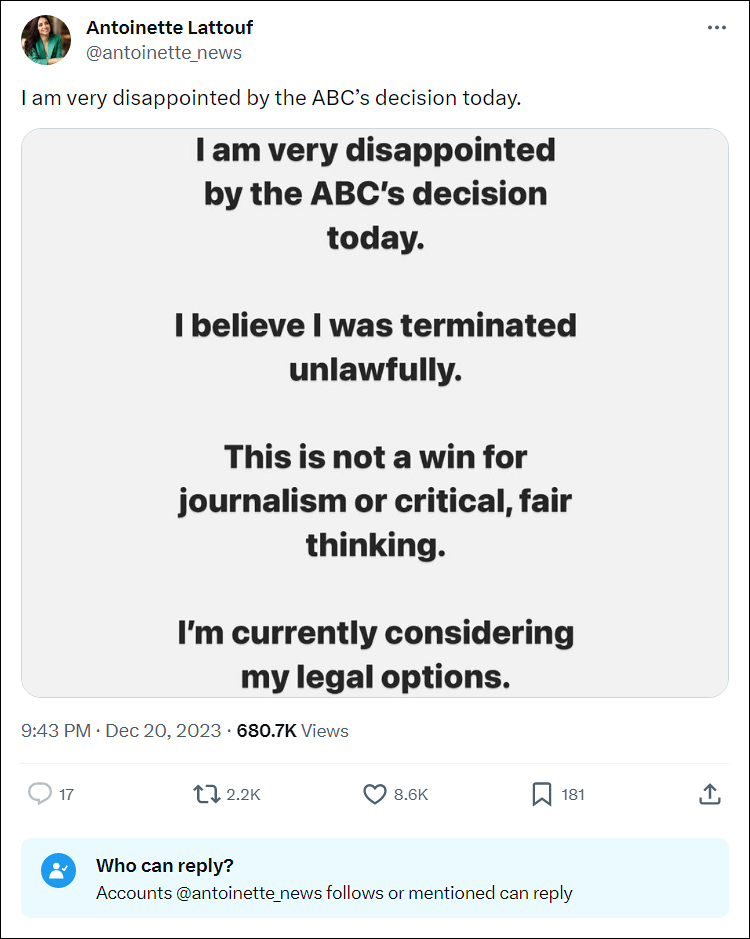This screenshot has height=939, width=750.
Task: Click the accounts that can reply notice text
Action: [334, 893]
